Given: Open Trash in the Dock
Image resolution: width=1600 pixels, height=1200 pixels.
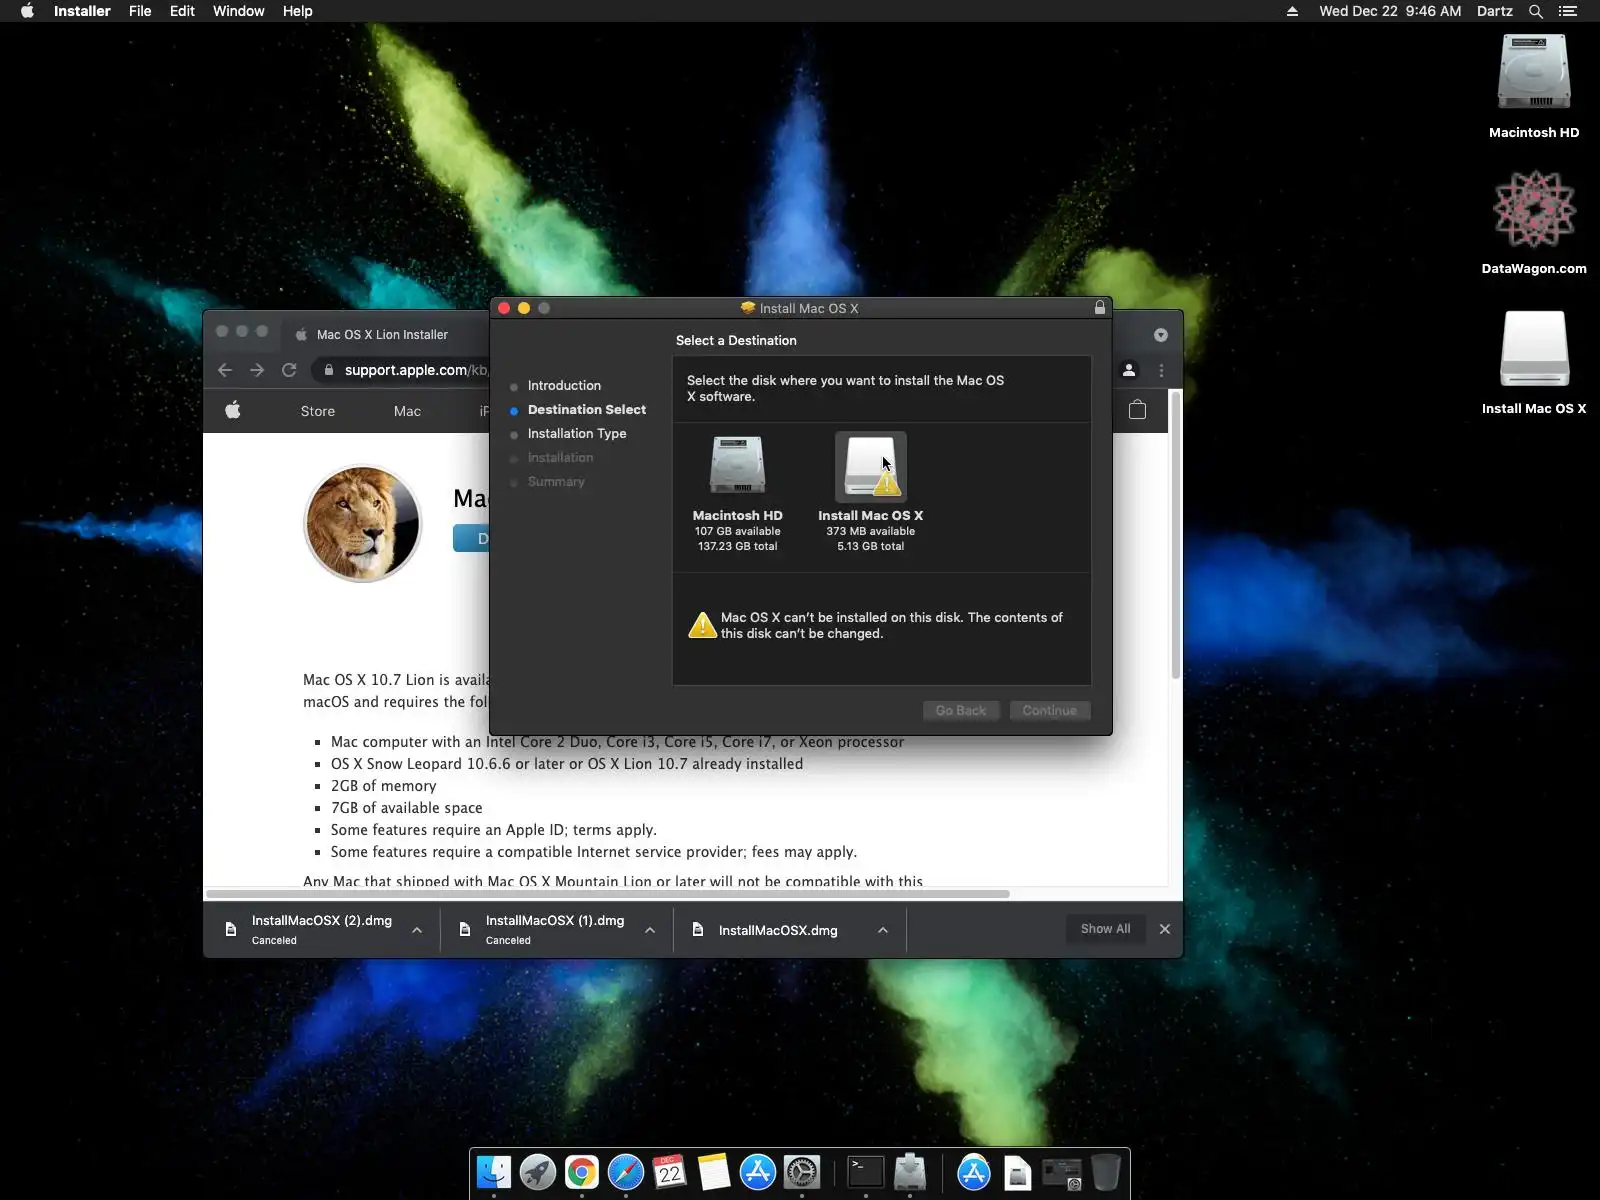Looking at the screenshot, I should coord(1106,1172).
